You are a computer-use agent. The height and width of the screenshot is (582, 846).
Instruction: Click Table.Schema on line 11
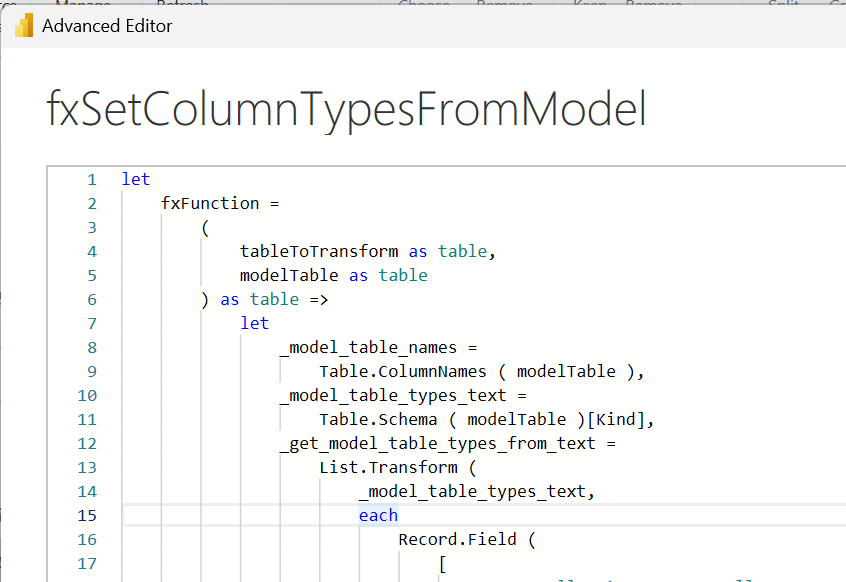point(380,419)
